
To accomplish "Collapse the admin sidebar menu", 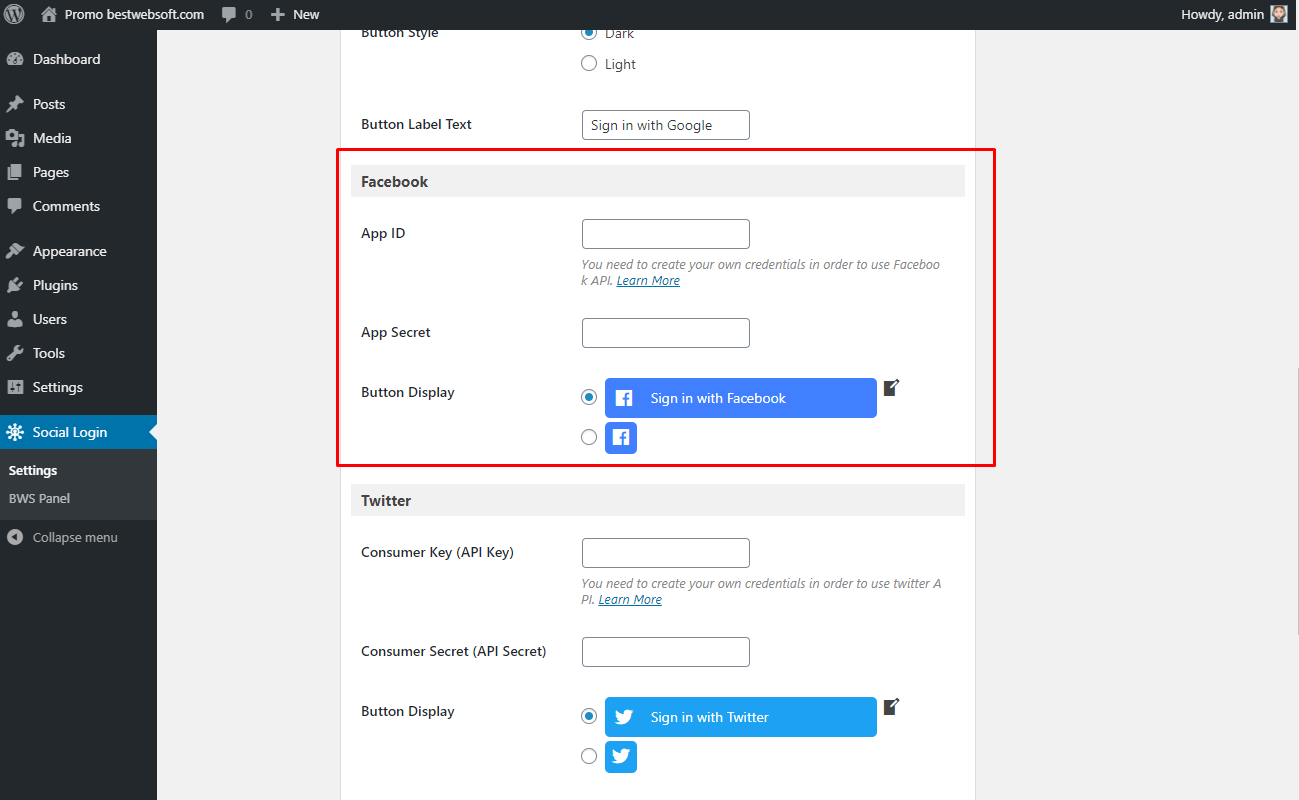I will tap(78, 537).
